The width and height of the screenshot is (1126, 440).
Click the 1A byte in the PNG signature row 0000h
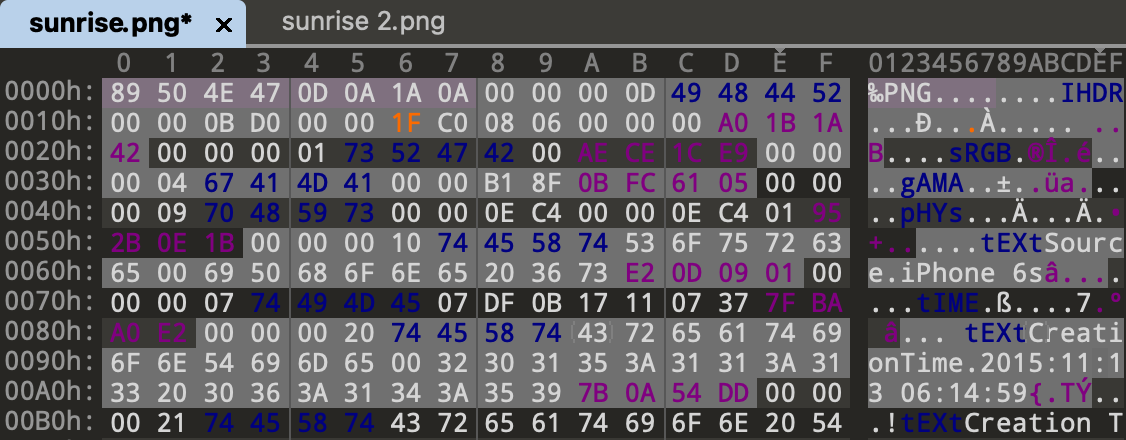tap(405, 93)
